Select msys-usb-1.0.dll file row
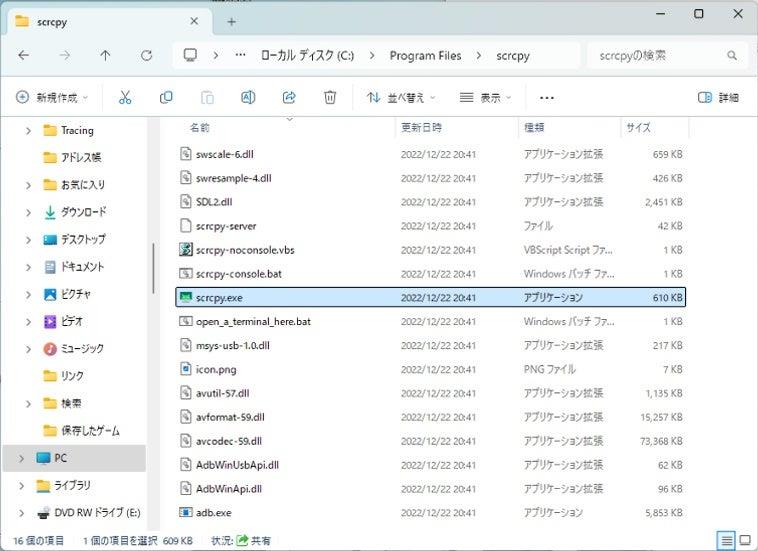The height and width of the screenshot is (551, 758). coord(431,345)
